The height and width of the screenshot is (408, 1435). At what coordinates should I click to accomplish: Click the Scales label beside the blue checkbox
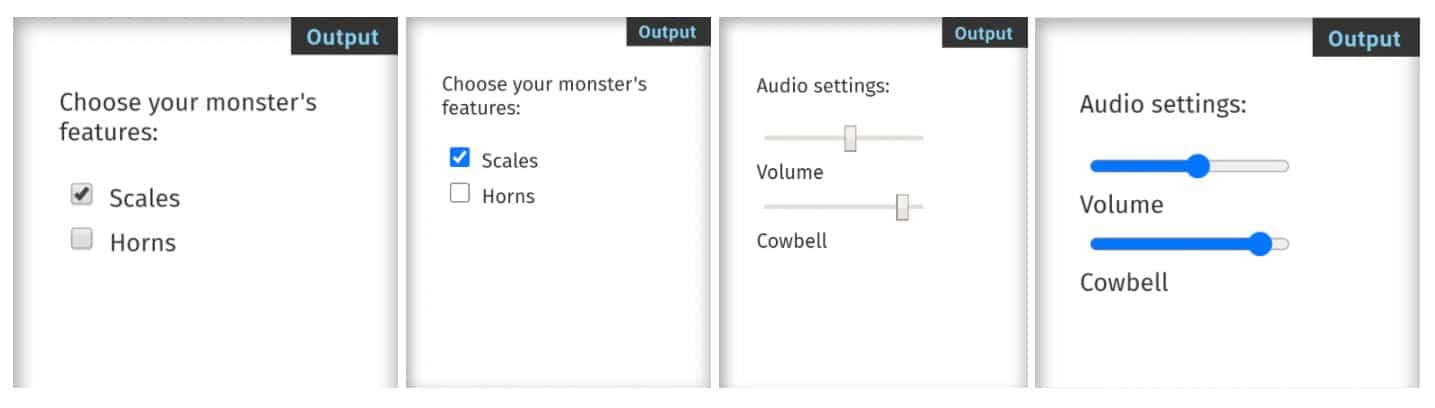tap(509, 160)
